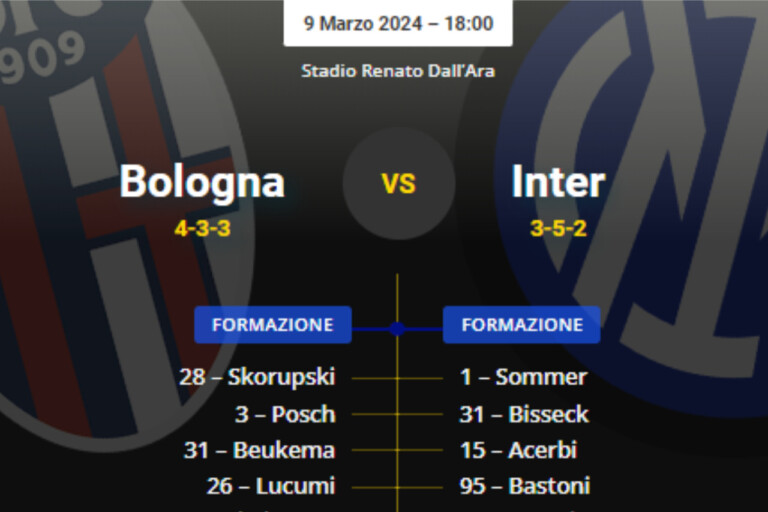Select Inter's 3-5-2 formation label
The height and width of the screenshot is (512, 768).
pyautogui.click(x=558, y=228)
